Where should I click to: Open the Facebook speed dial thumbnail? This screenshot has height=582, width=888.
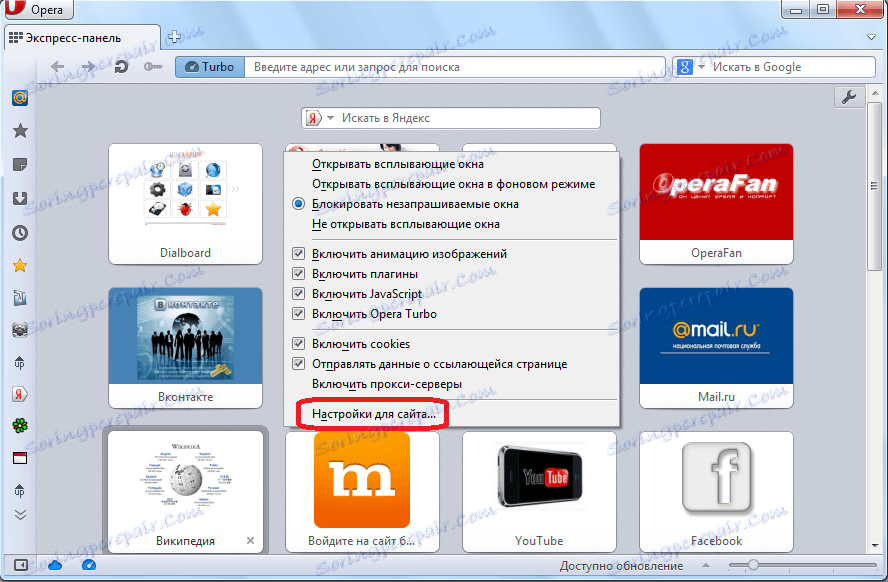(x=716, y=491)
